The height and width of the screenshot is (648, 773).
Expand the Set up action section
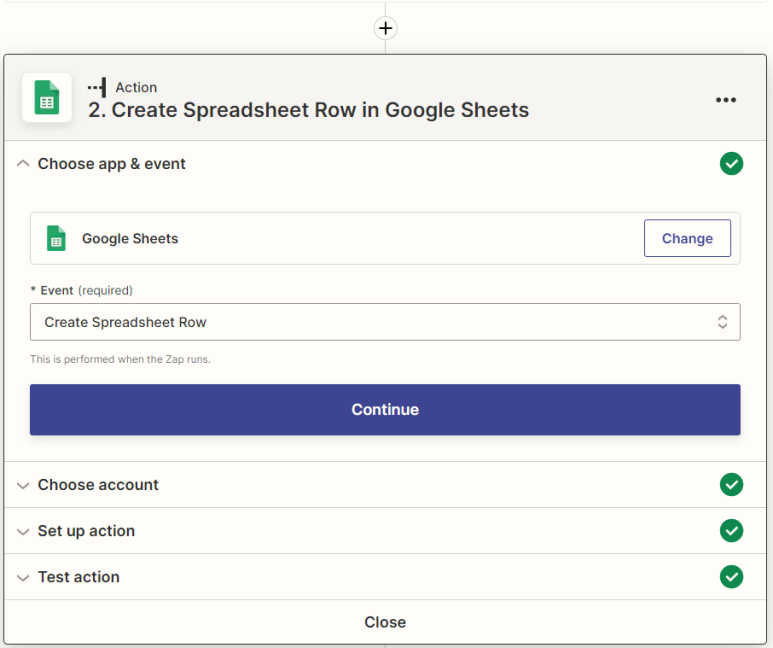23,531
